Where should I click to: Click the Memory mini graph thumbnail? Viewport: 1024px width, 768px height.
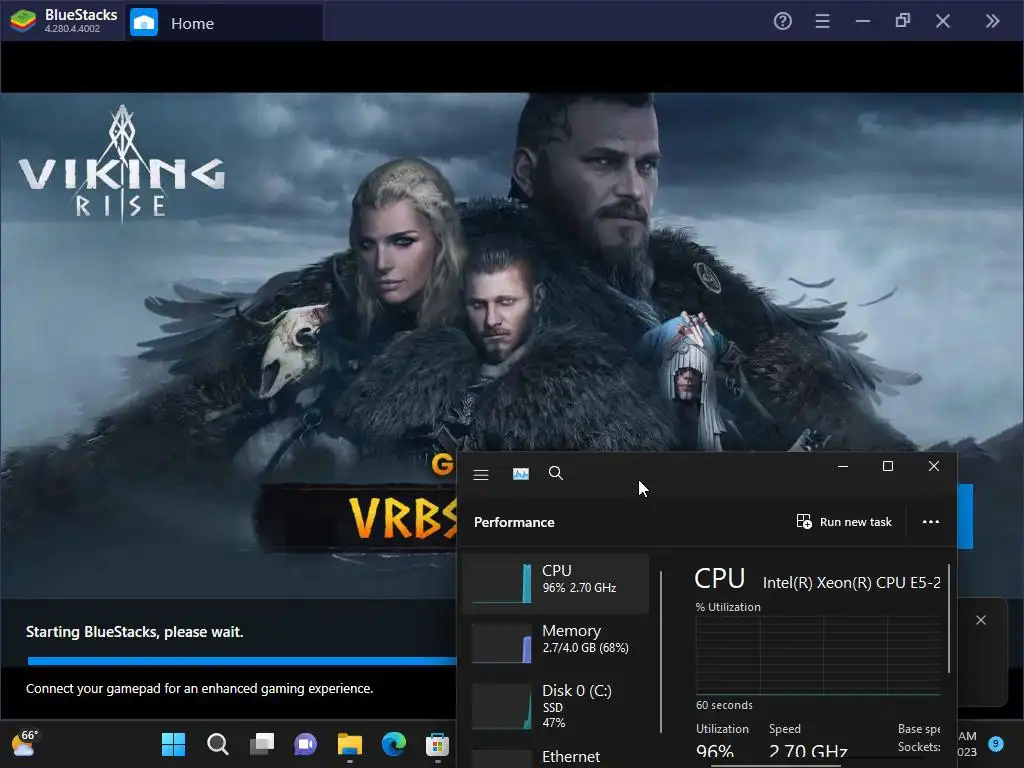point(501,643)
